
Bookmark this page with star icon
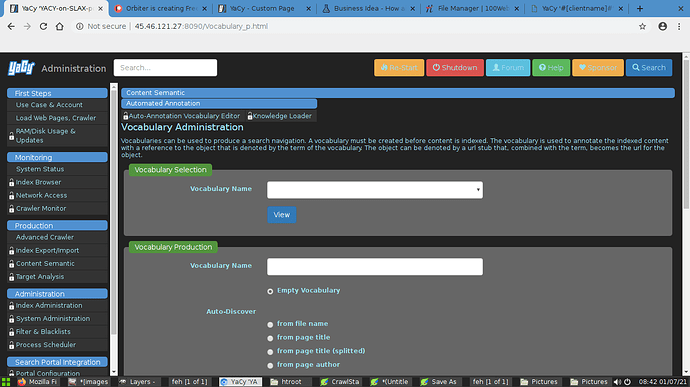[642, 26]
